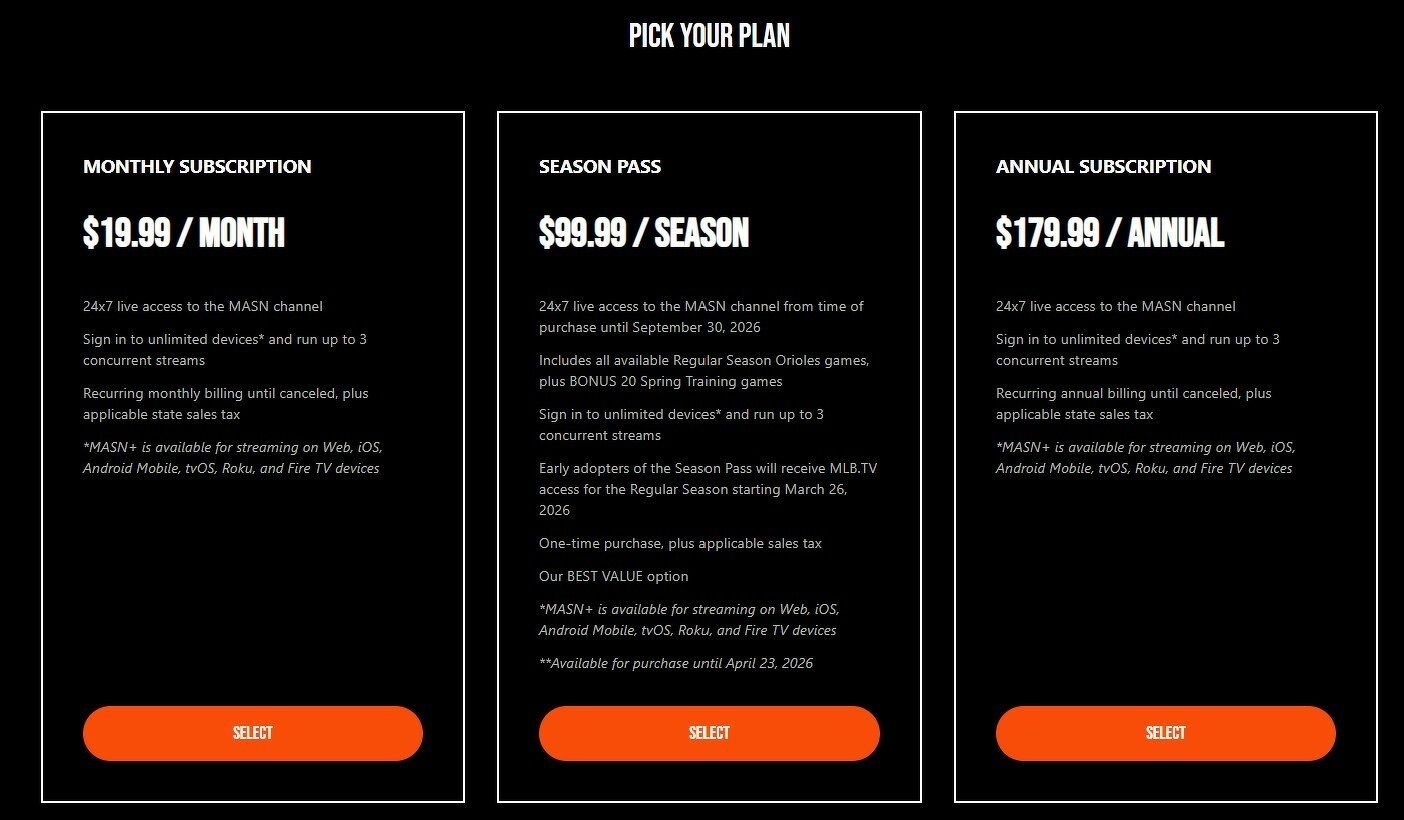Image resolution: width=1404 pixels, height=820 pixels.
Task: Click the $19.99 / Month price
Action: 184,233
